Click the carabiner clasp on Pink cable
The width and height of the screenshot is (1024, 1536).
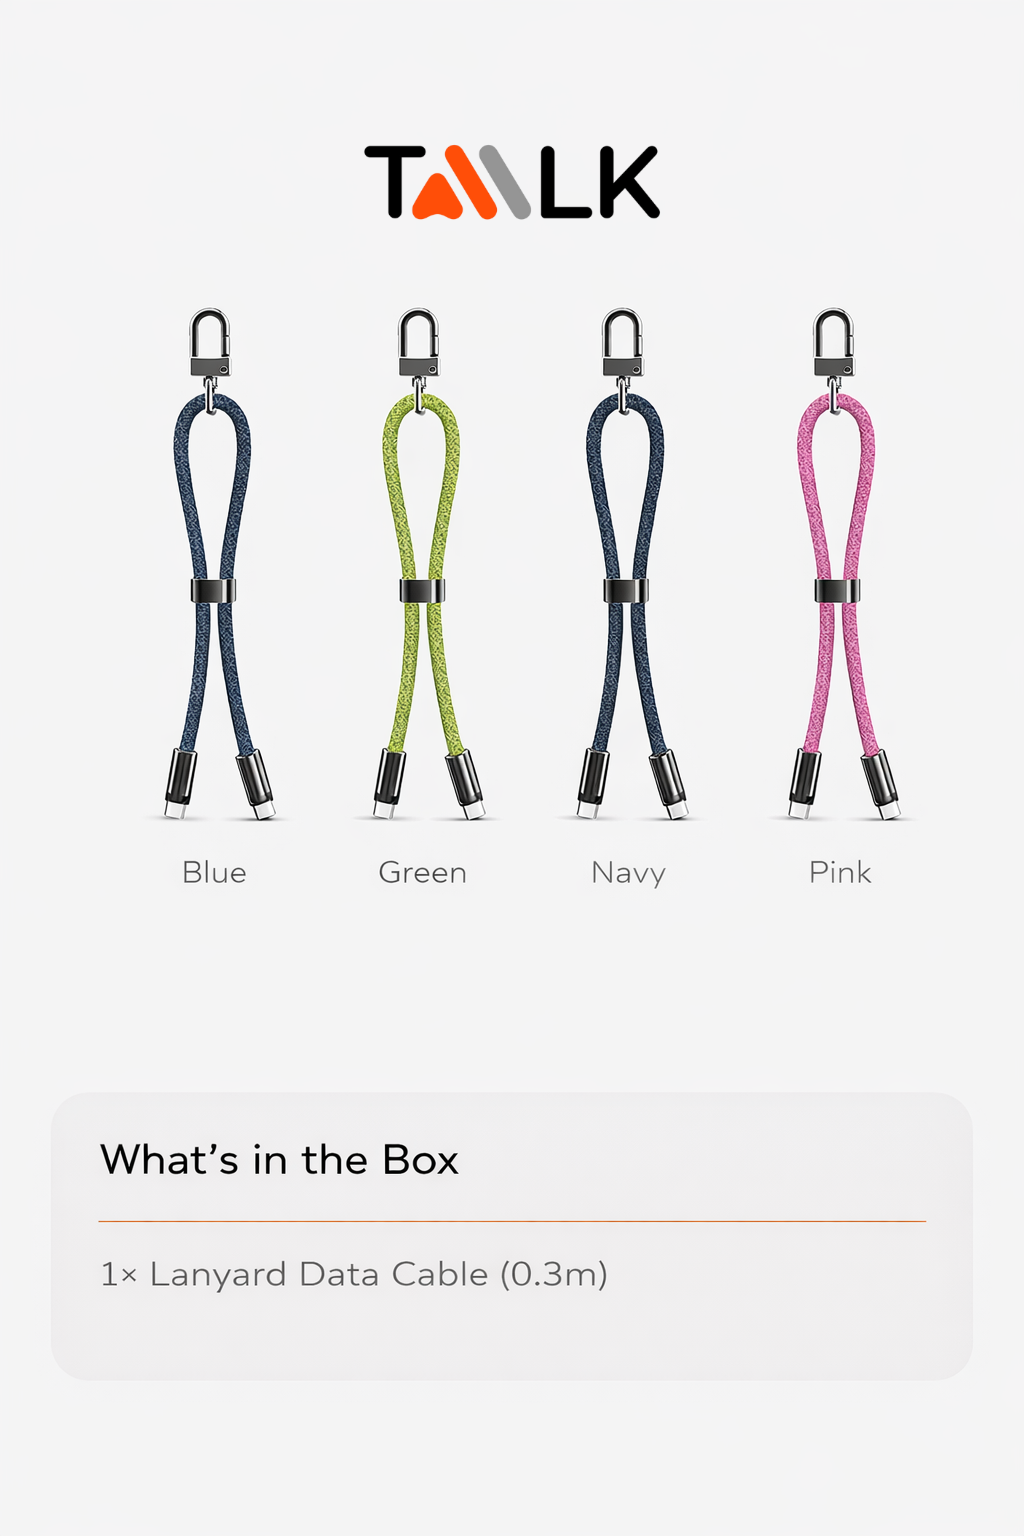pyautogui.click(x=834, y=343)
